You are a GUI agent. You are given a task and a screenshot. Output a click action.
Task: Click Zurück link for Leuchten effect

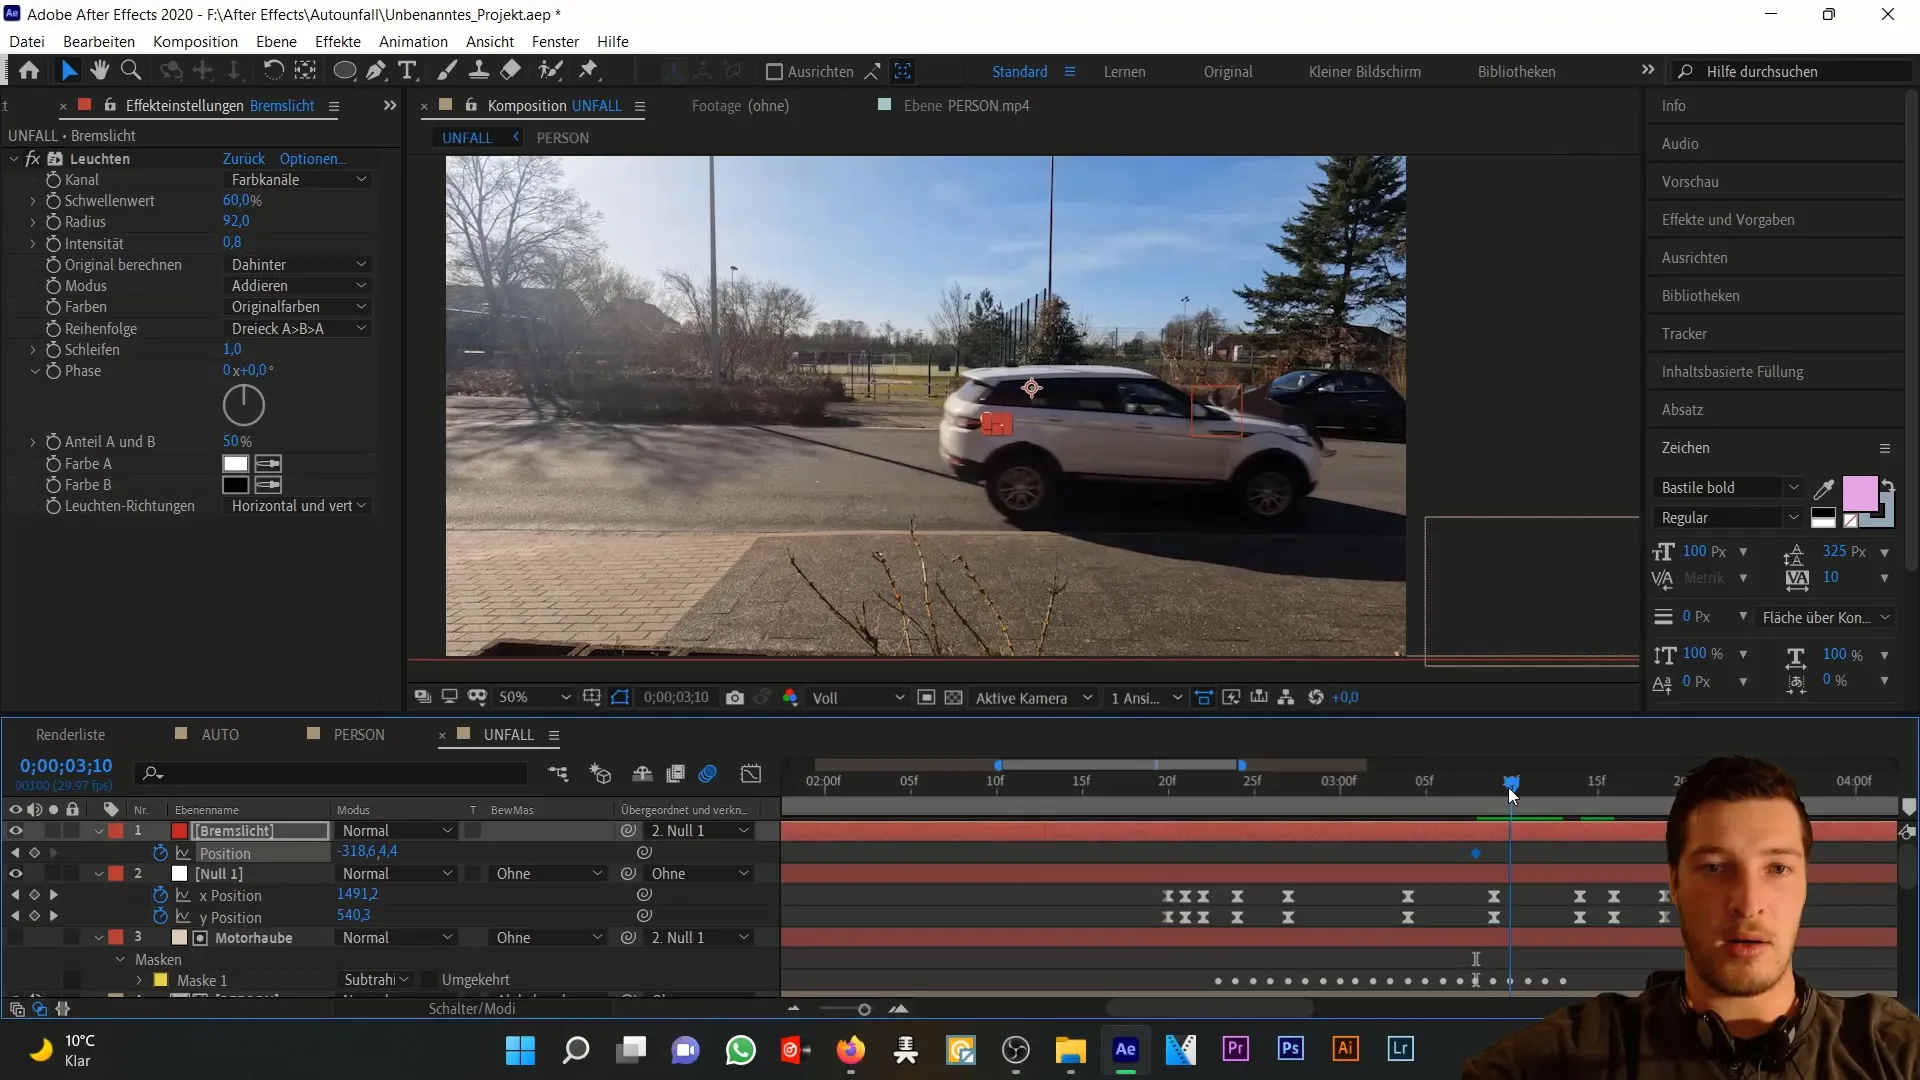(x=244, y=159)
